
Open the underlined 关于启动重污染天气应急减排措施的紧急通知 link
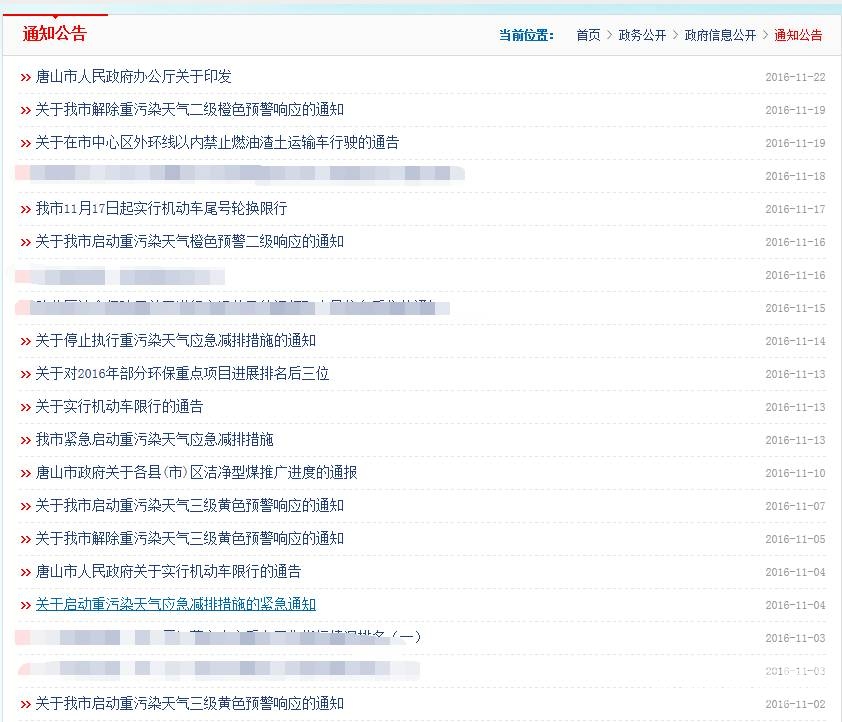175,604
